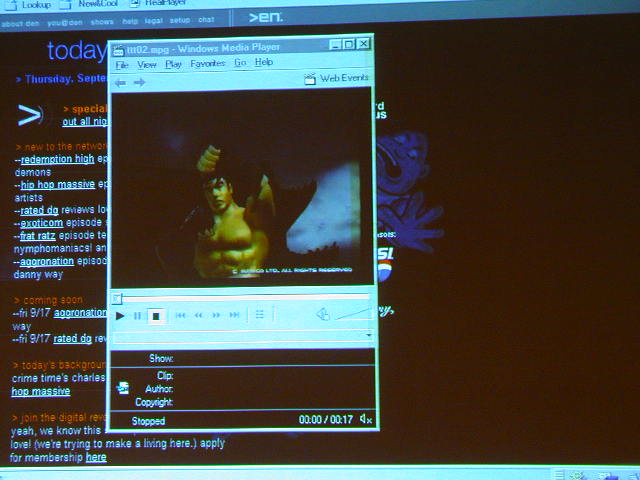
Task: Click the hip hop massive link
Action: 57,185
